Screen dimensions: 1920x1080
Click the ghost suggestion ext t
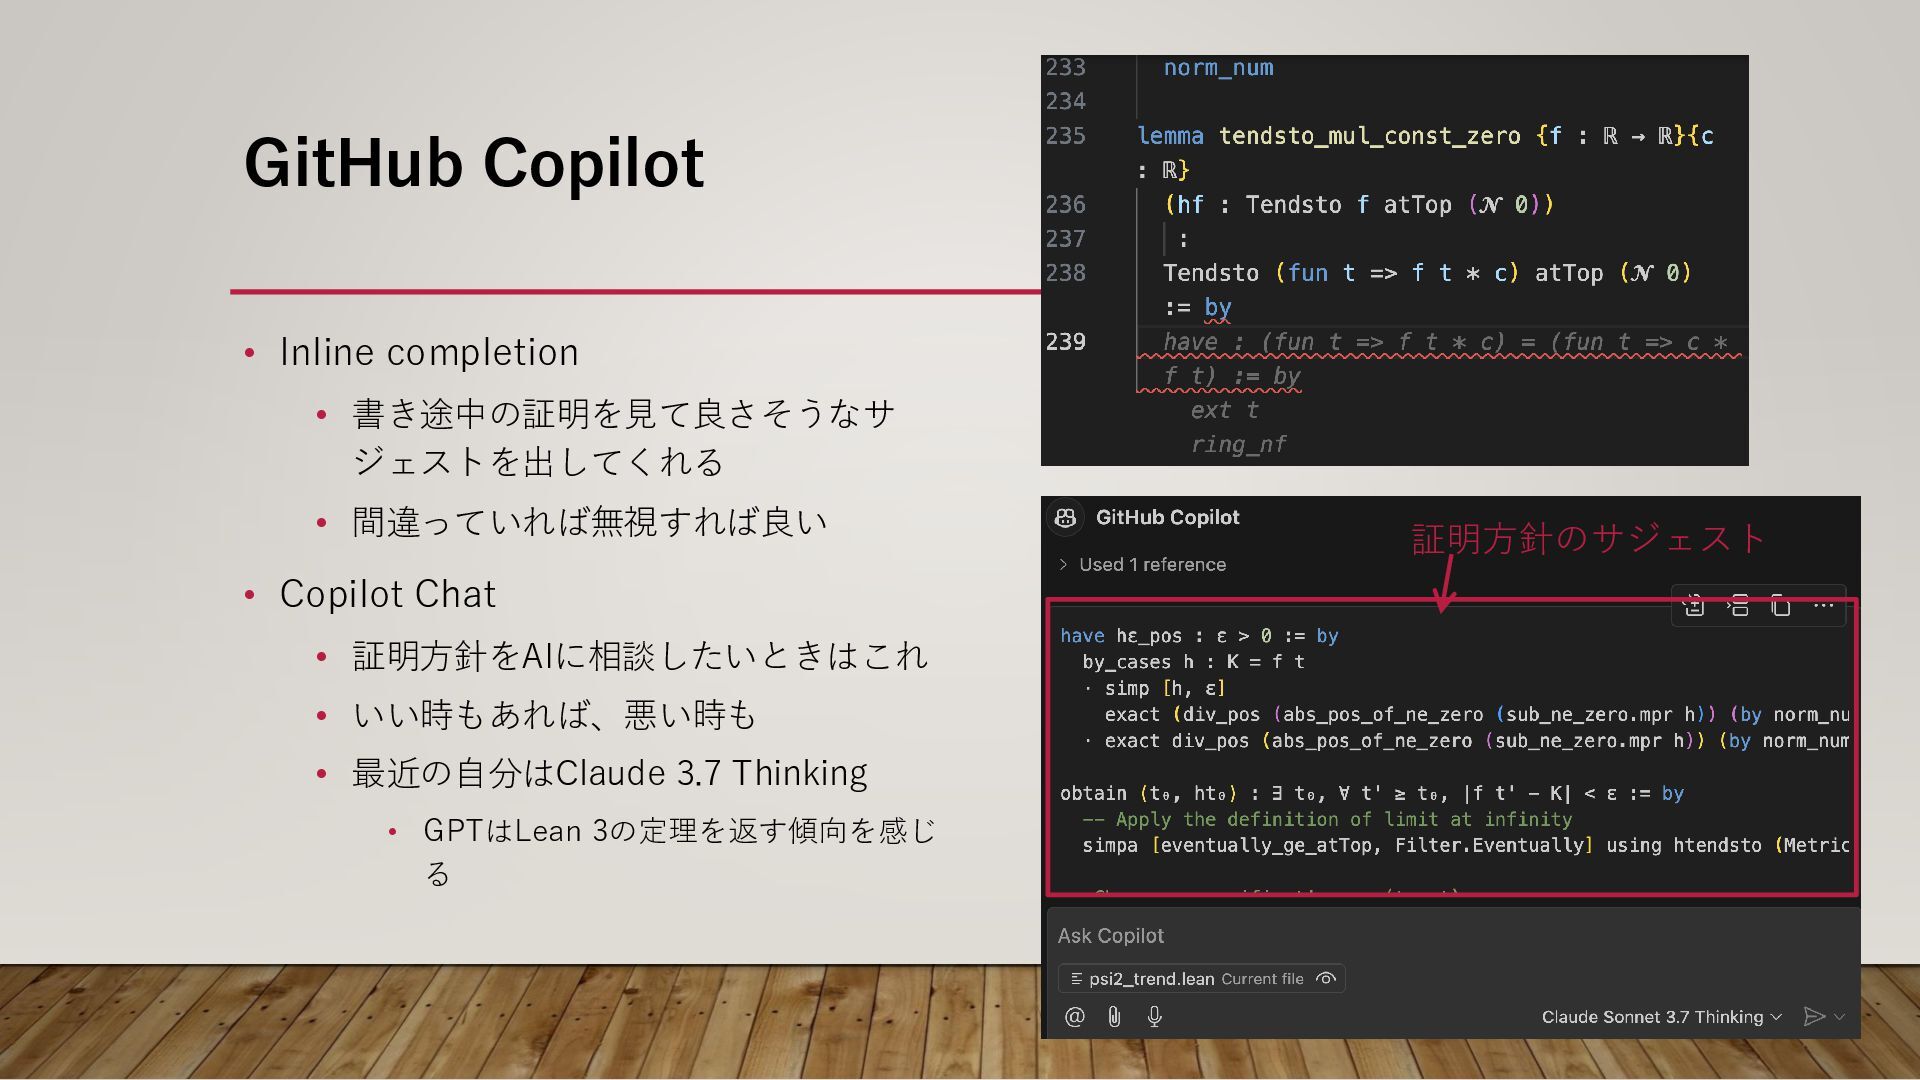tap(1224, 410)
